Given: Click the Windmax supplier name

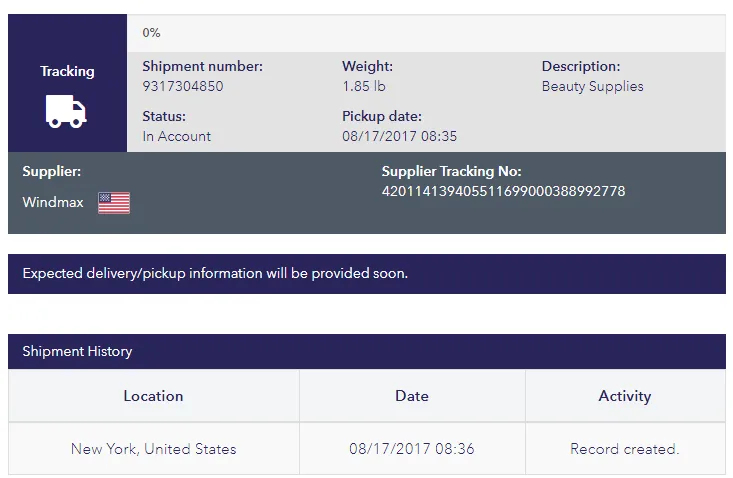Looking at the screenshot, I should [53, 202].
